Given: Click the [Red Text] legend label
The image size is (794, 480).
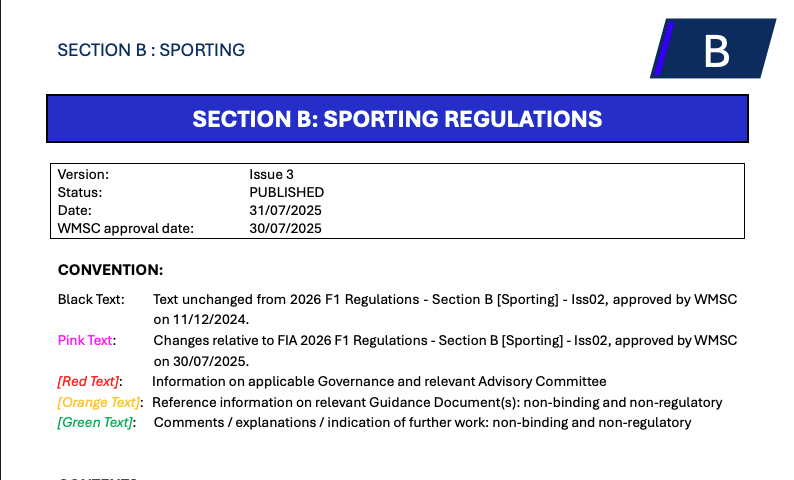Looking at the screenshot, I should pos(89,381).
